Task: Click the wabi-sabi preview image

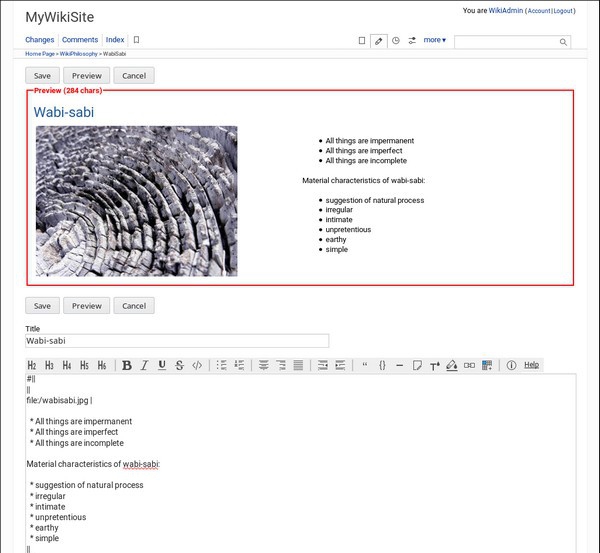Action: click(137, 201)
